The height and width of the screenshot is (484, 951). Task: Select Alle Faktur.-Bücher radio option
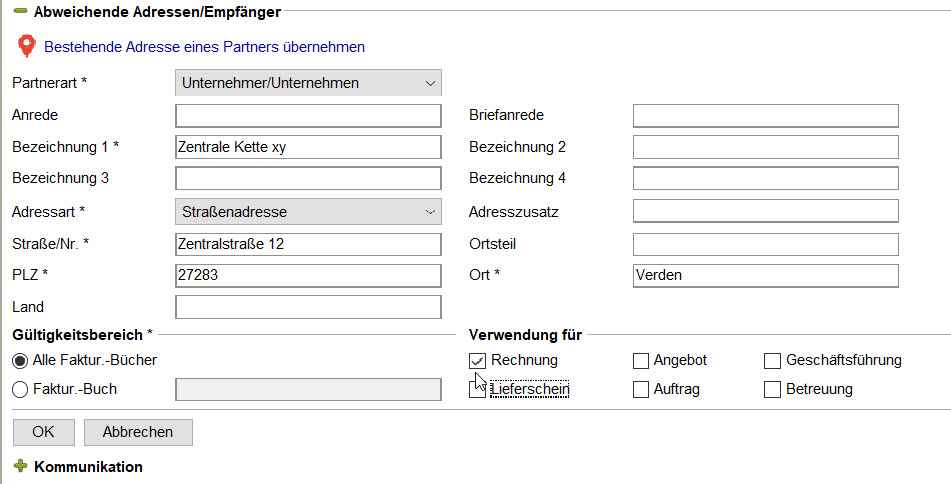coord(20,361)
